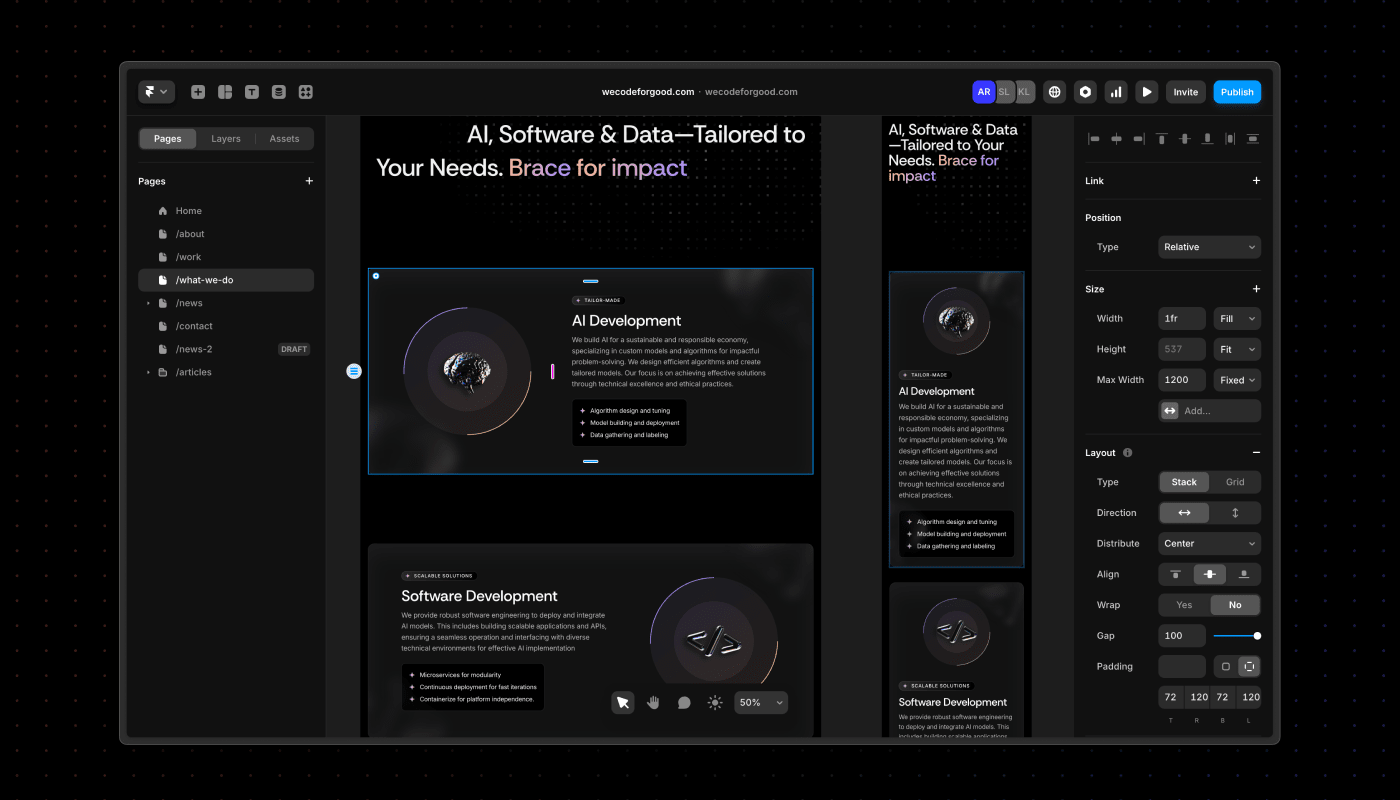Distribute selection horizontally

coord(1230,139)
